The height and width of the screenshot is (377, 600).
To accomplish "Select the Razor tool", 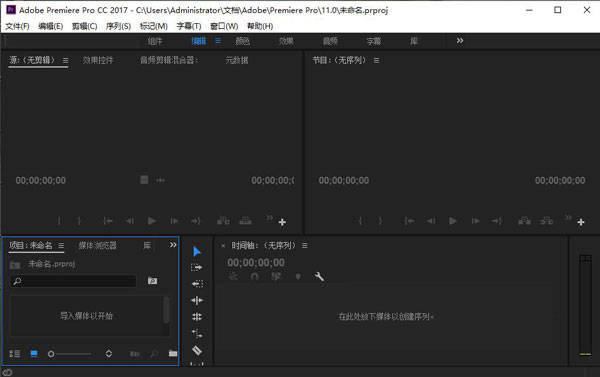I will coord(197,350).
